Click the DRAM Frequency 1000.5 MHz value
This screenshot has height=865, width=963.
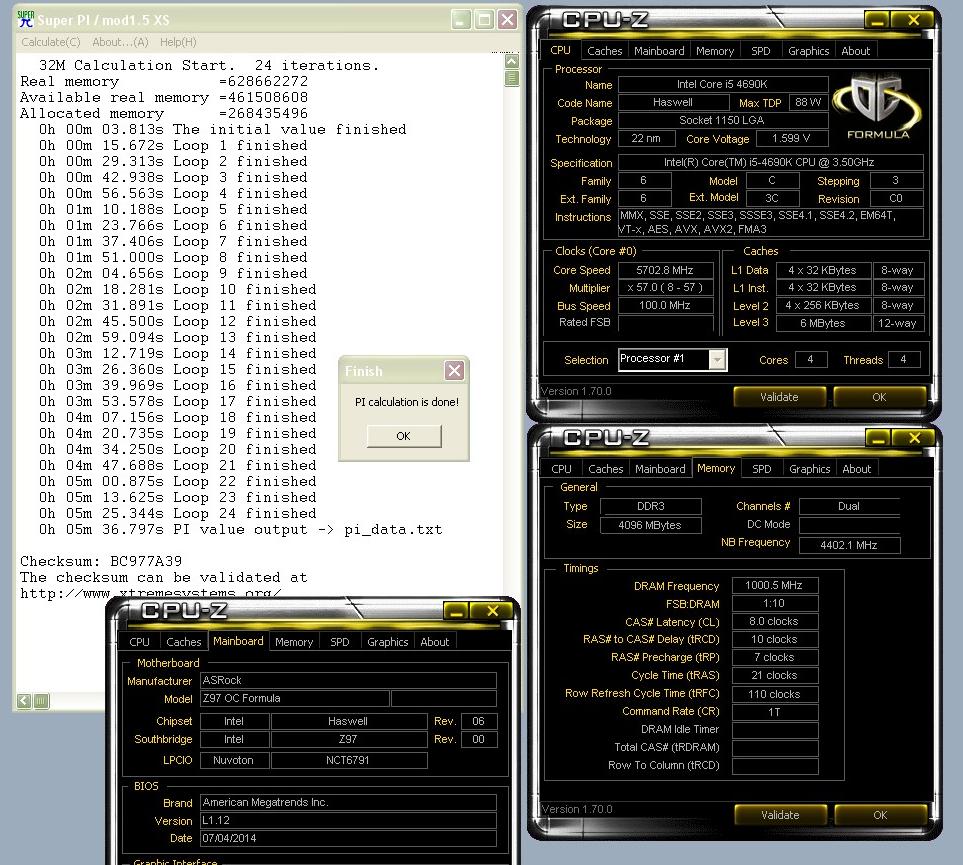pyautogui.click(x=774, y=585)
